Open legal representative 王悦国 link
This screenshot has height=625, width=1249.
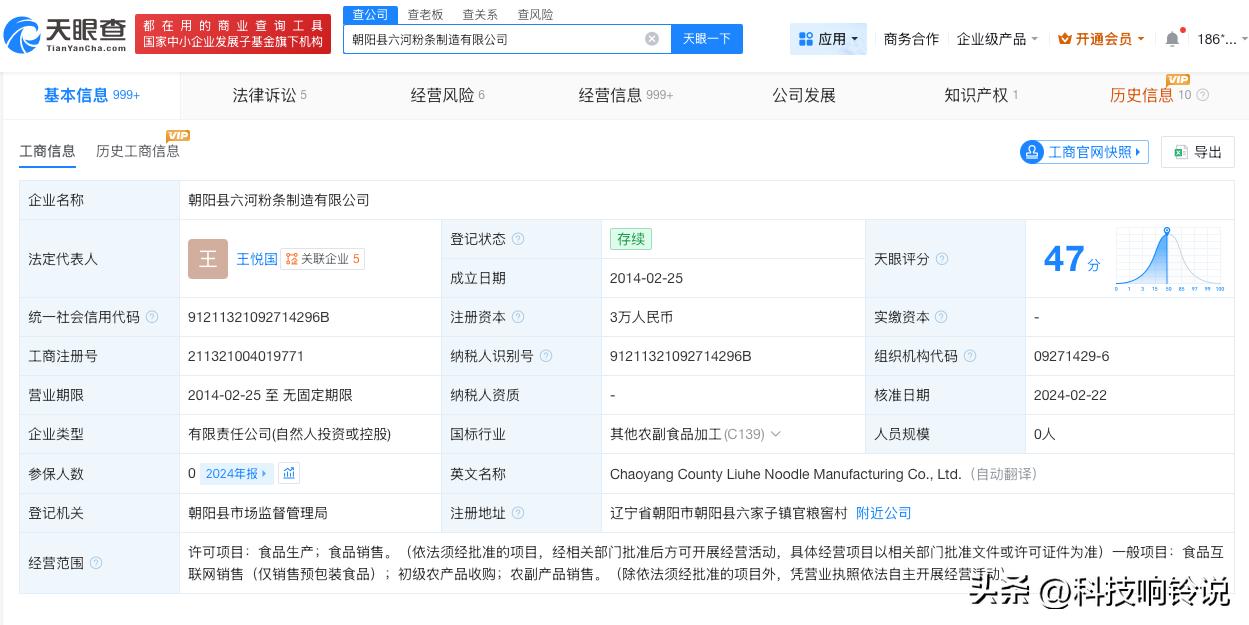click(257, 259)
